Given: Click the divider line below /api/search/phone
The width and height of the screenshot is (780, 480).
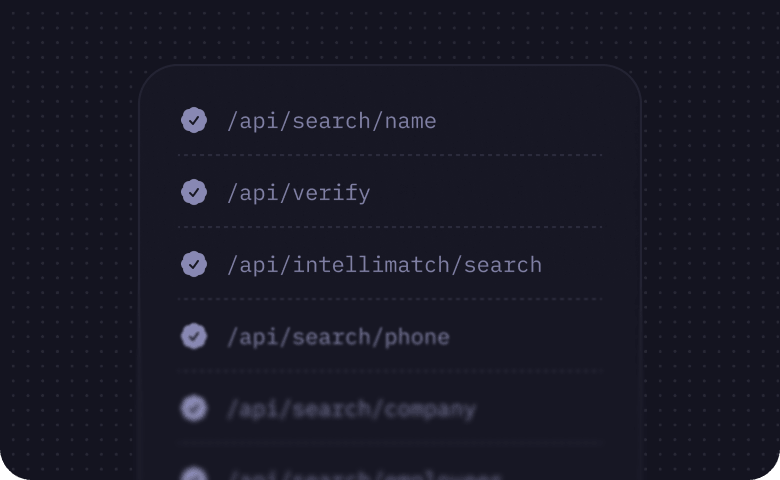Looking at the screenshot, I should click(390, 371).
